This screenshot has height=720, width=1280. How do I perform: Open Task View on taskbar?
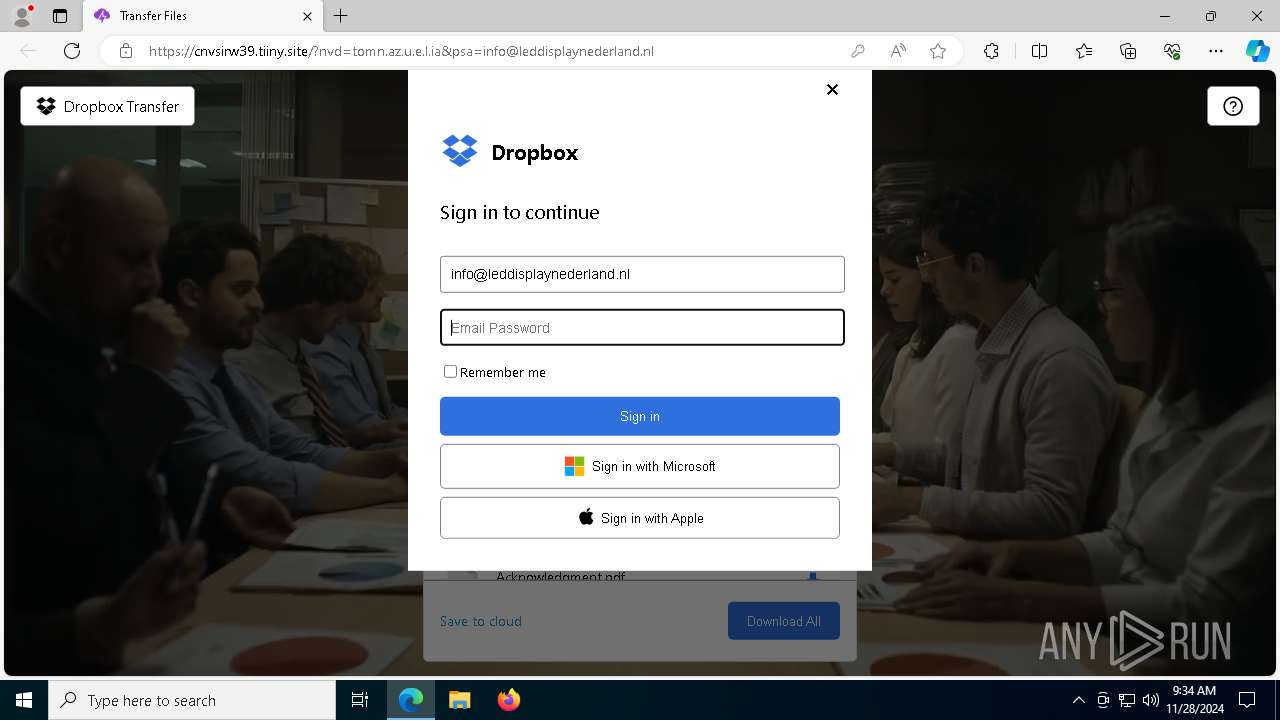point(360,700)
